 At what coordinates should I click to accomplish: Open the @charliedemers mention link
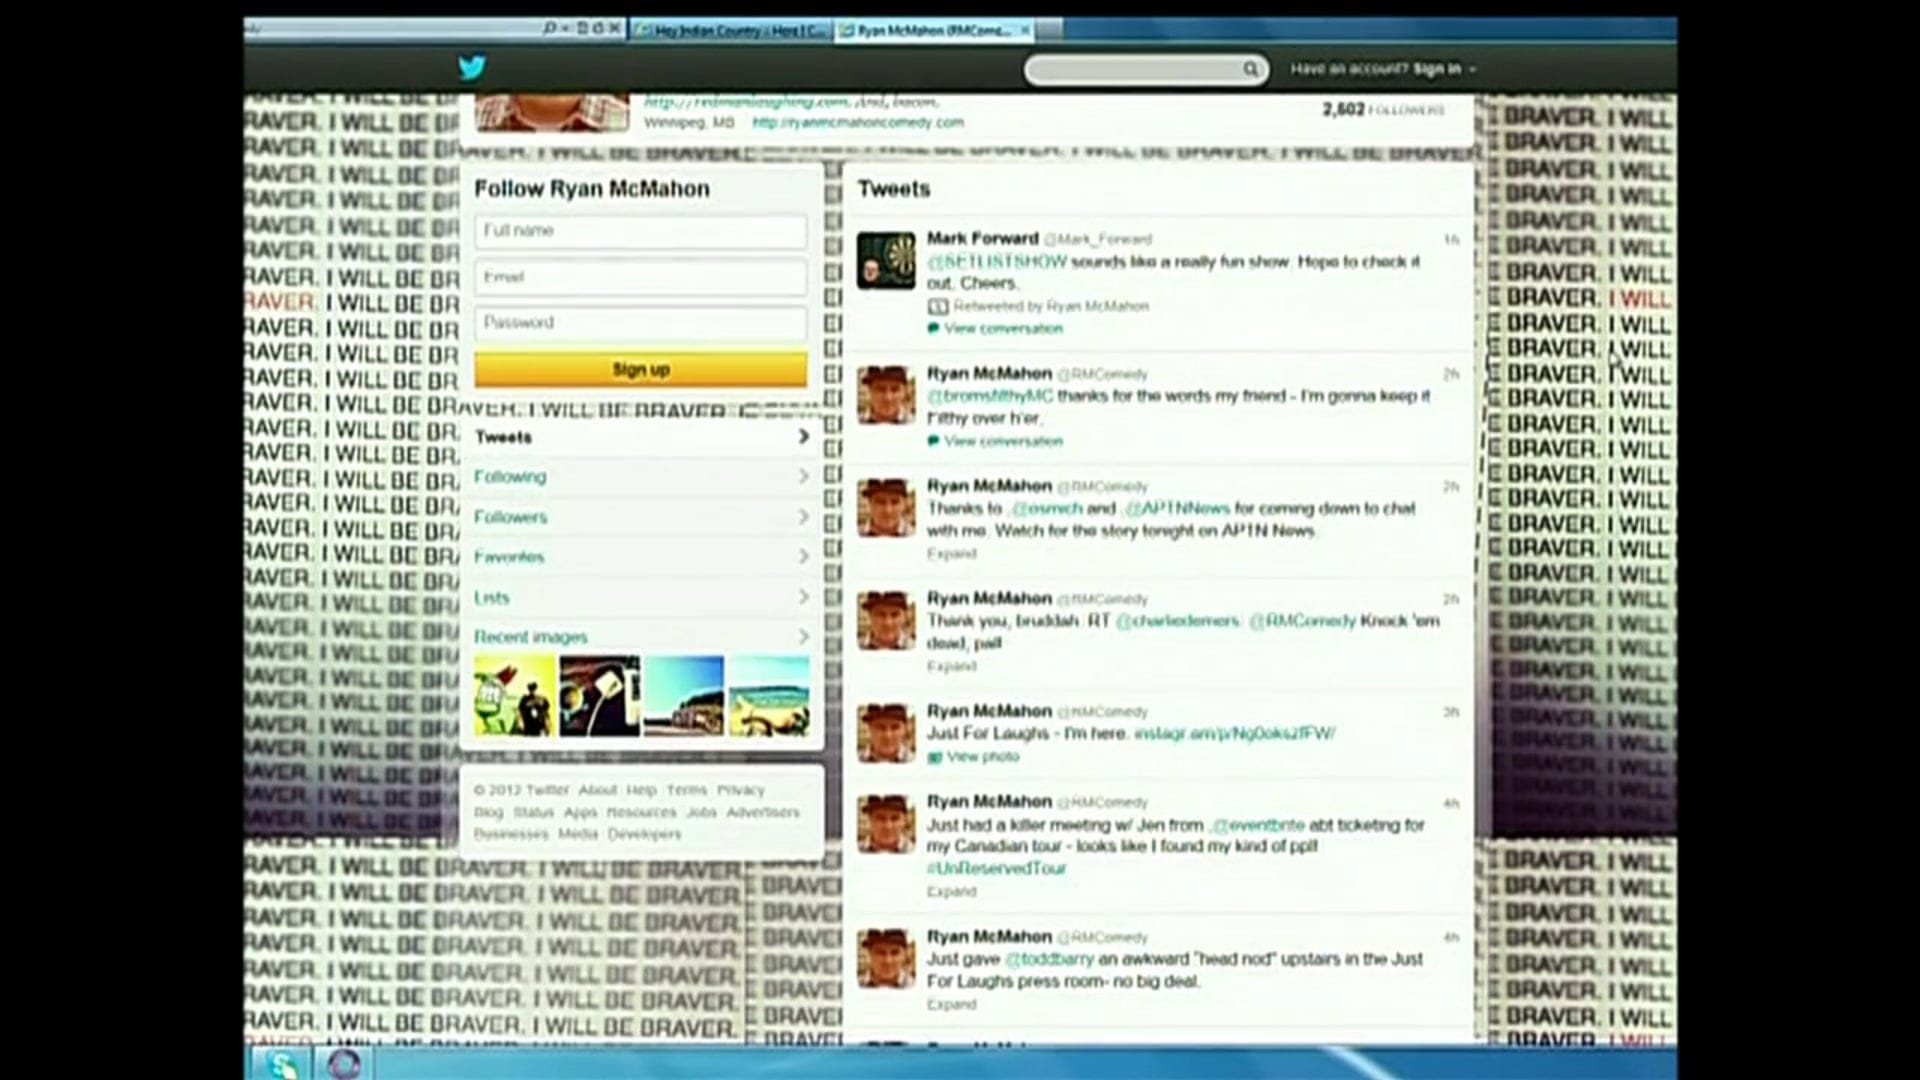pyautogui.click(x=1177, y=621)
